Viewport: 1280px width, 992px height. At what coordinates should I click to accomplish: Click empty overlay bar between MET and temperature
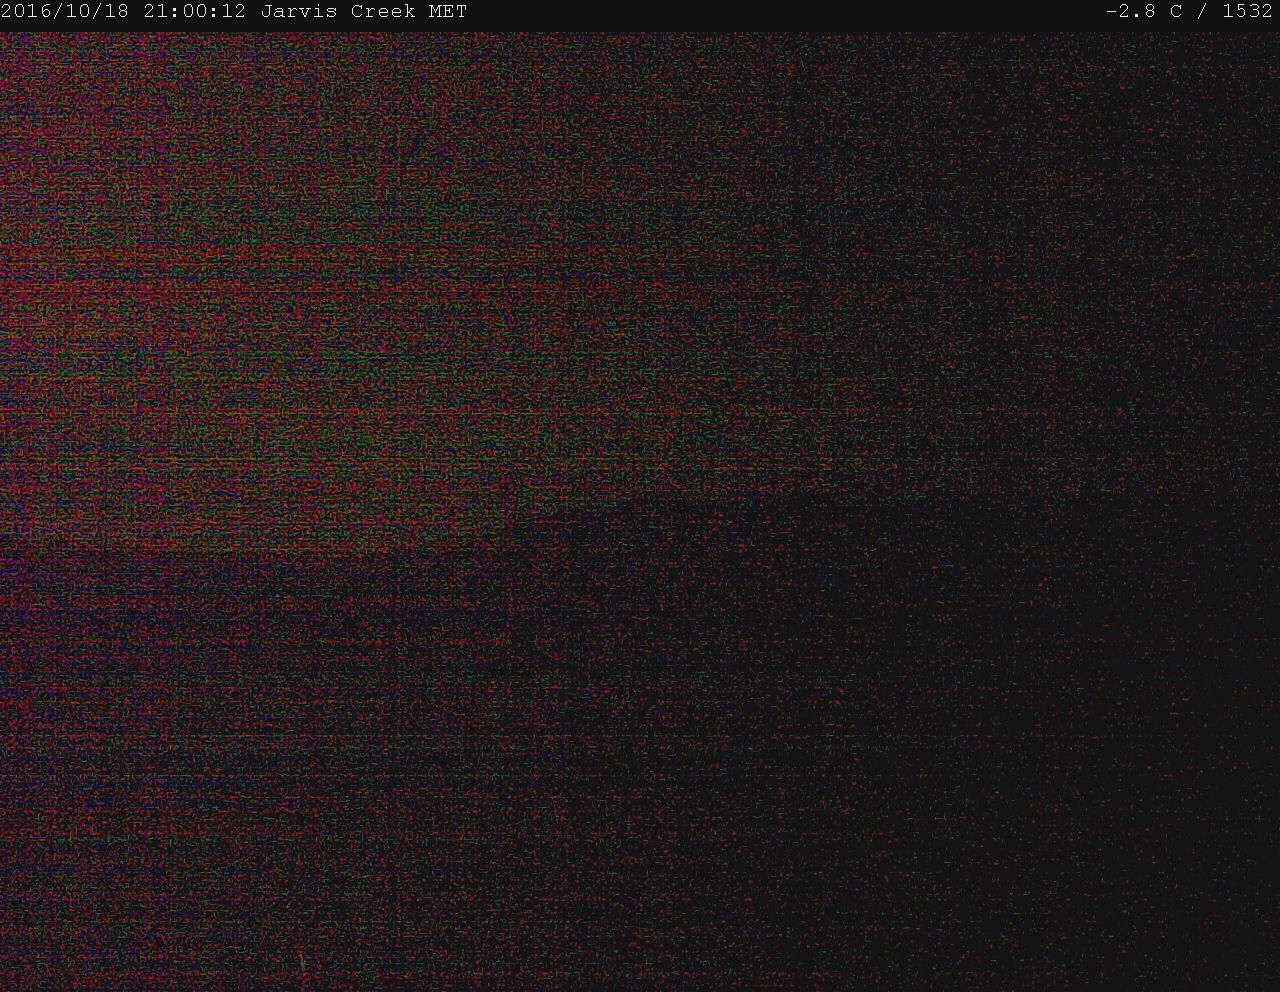780,12
